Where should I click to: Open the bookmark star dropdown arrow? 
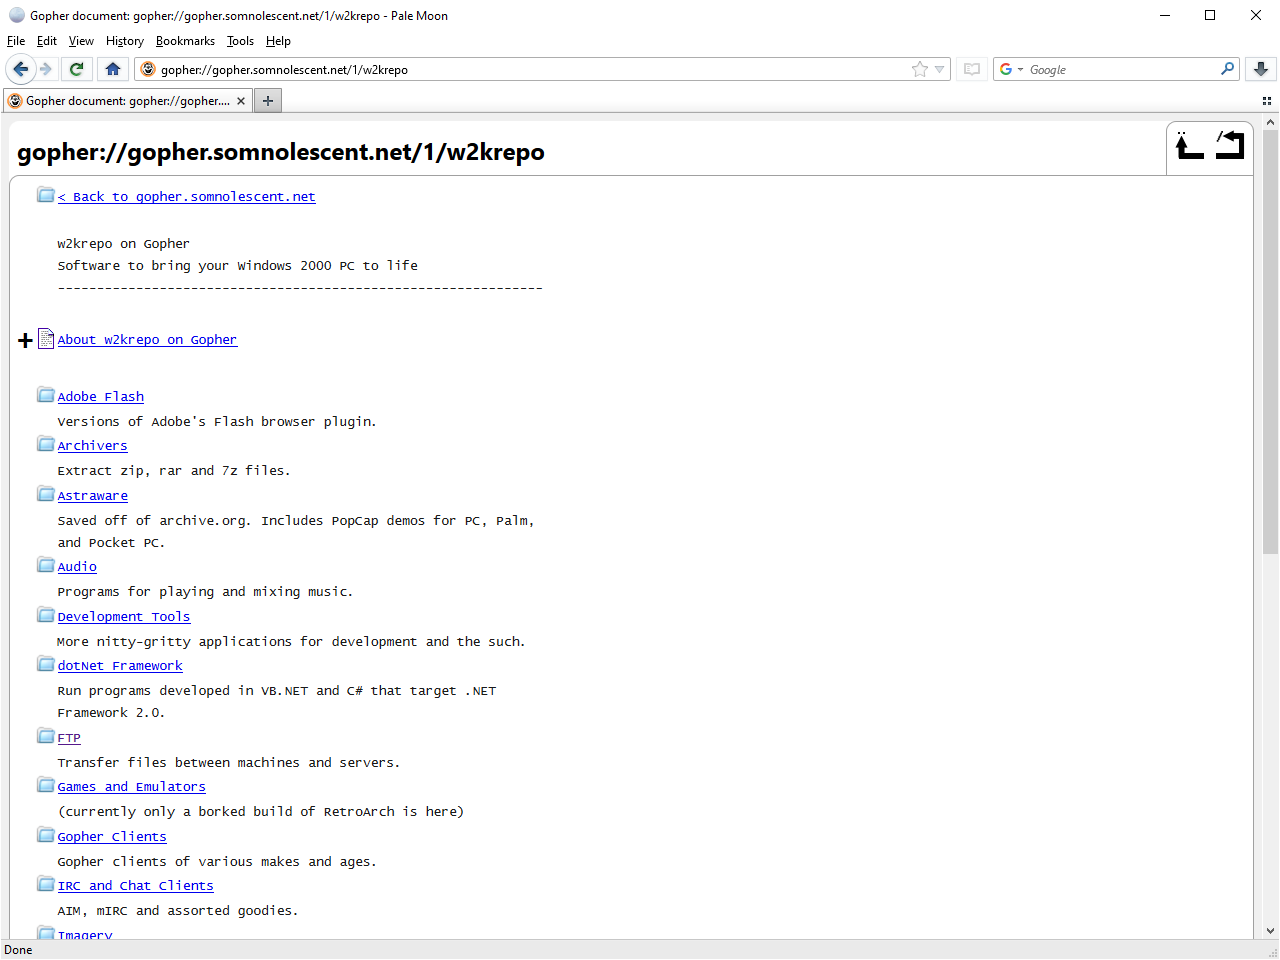[x=939, y=69]
